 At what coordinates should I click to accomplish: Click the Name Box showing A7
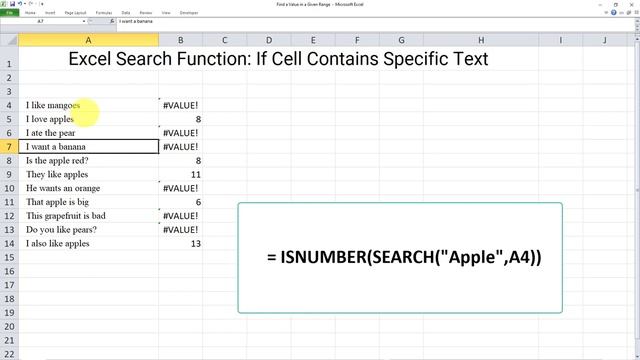[41, 21]
